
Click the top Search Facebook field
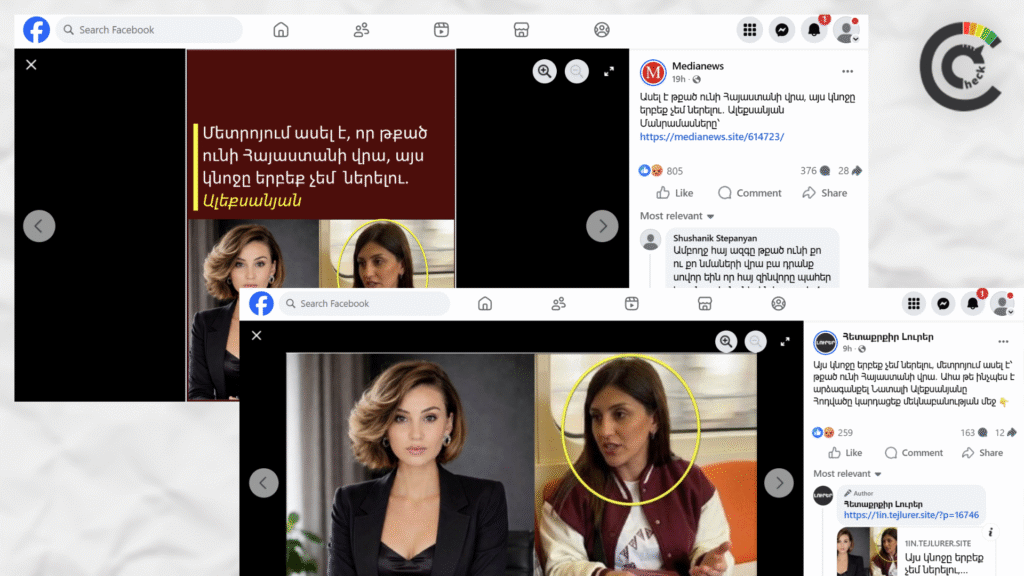pyautogui.click(x=149, y=30)
